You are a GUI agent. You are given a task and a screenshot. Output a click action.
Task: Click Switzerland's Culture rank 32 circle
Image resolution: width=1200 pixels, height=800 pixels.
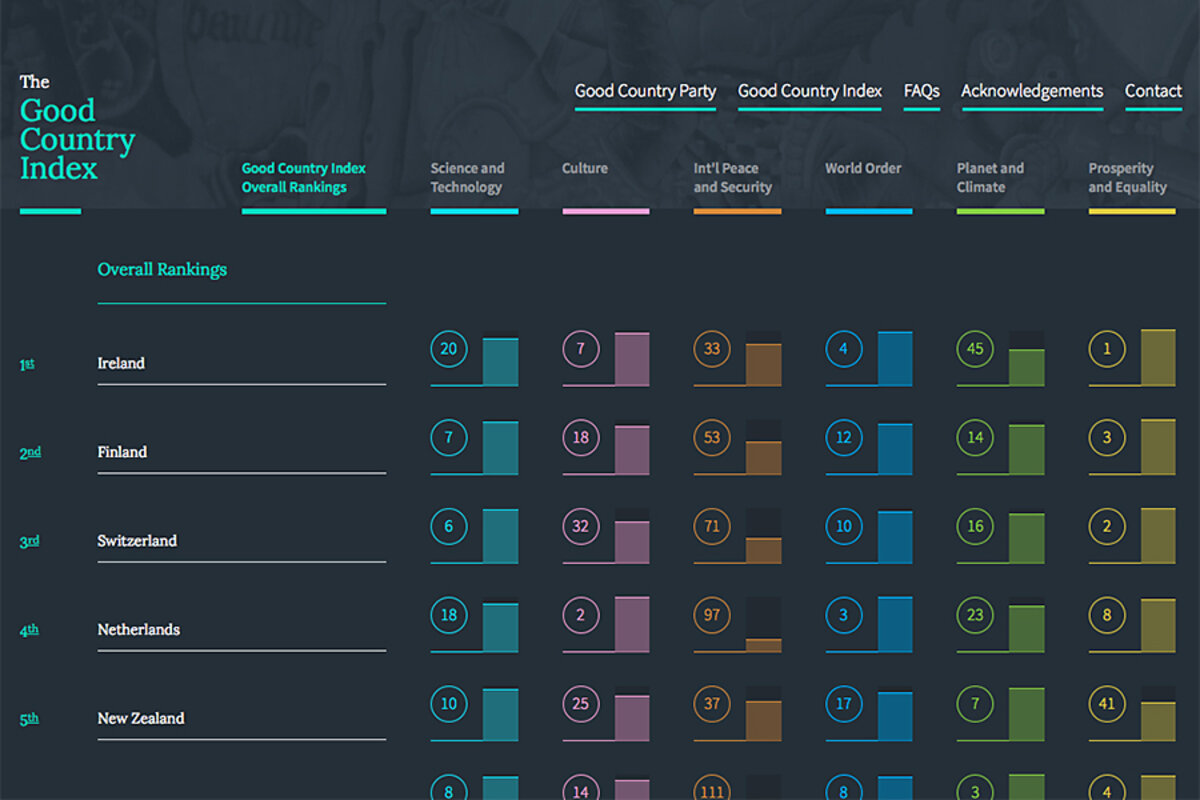point(581,526)
